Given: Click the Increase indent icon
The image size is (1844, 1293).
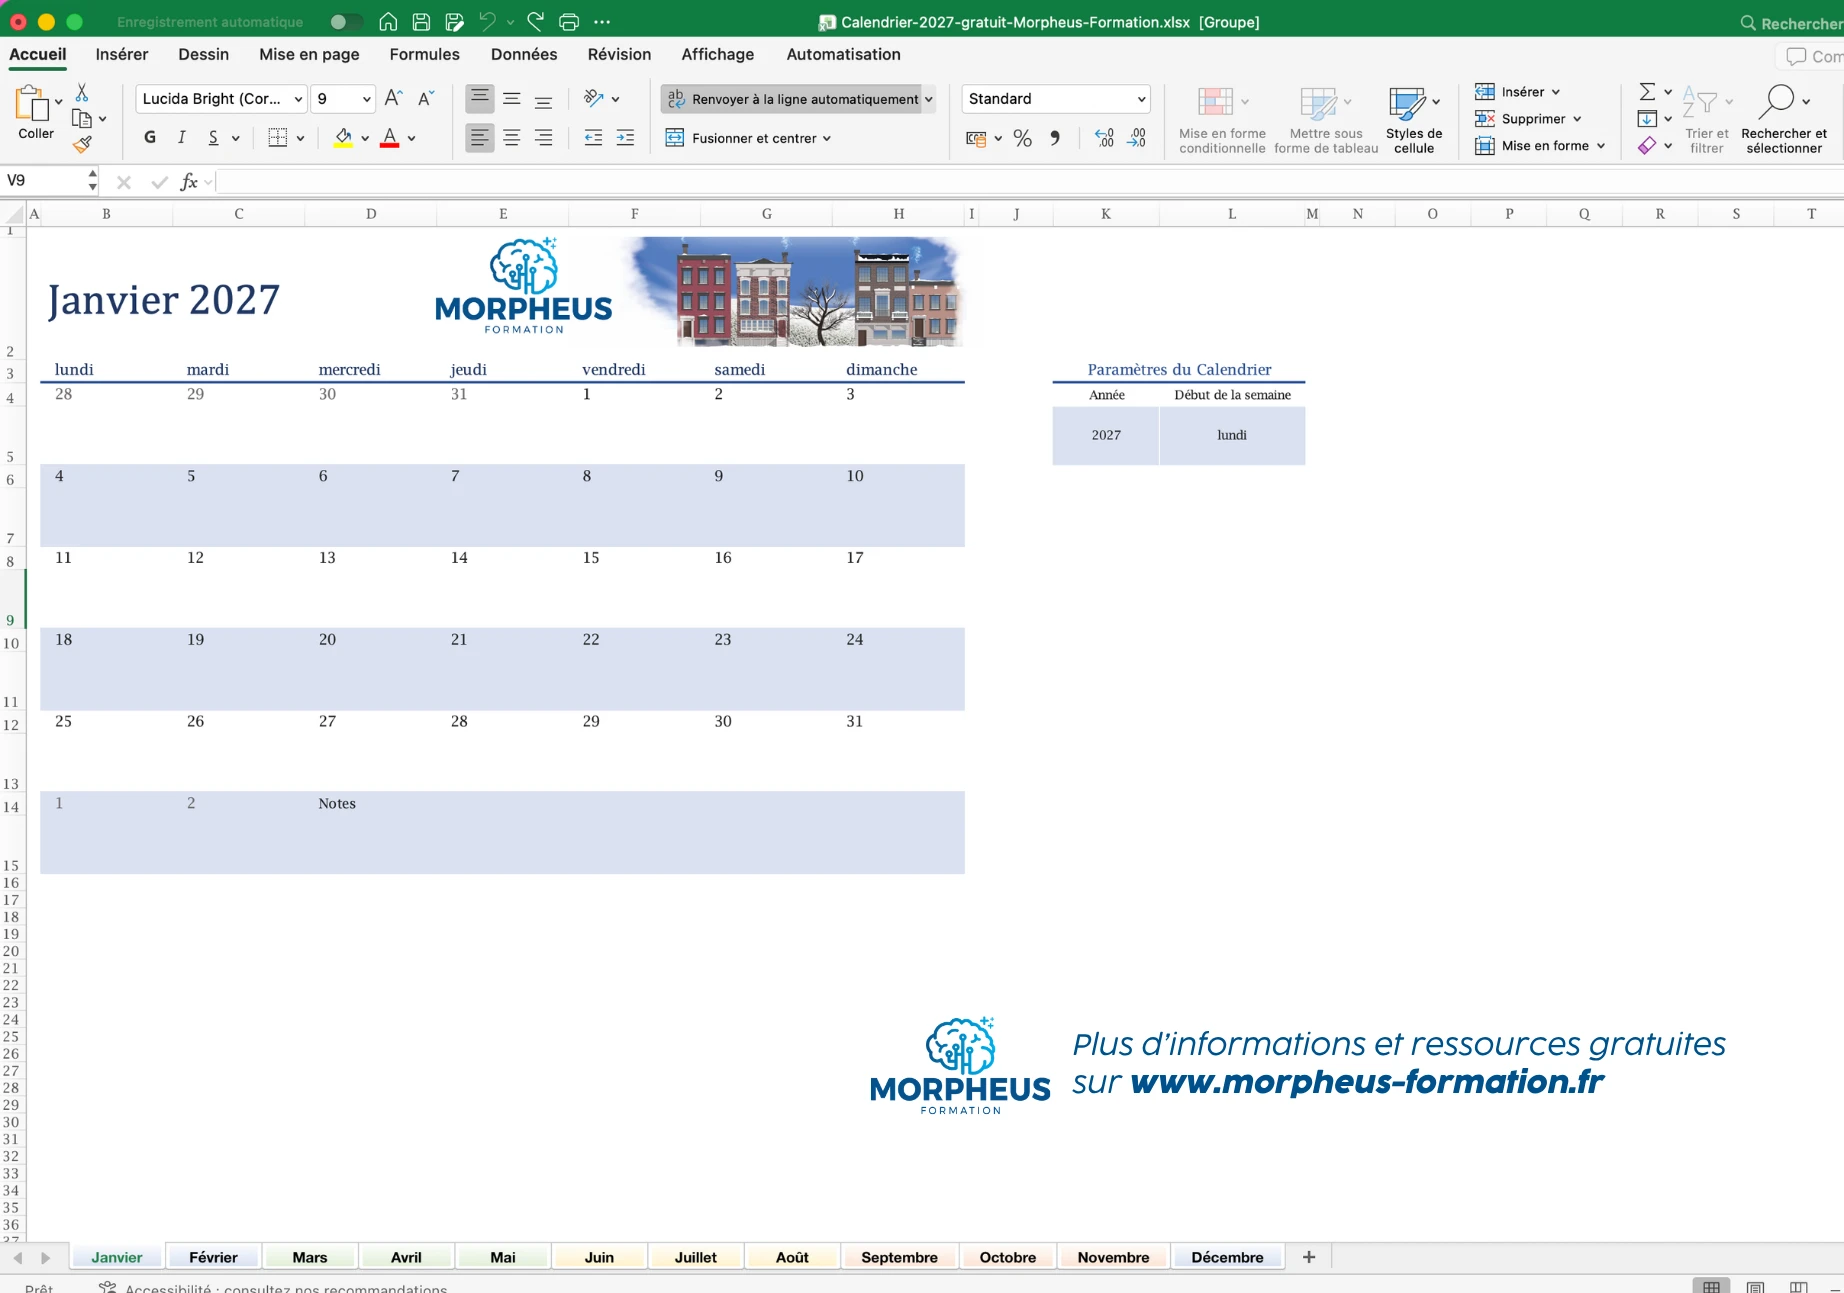Looking at the screenshot, I should [625, 138].
